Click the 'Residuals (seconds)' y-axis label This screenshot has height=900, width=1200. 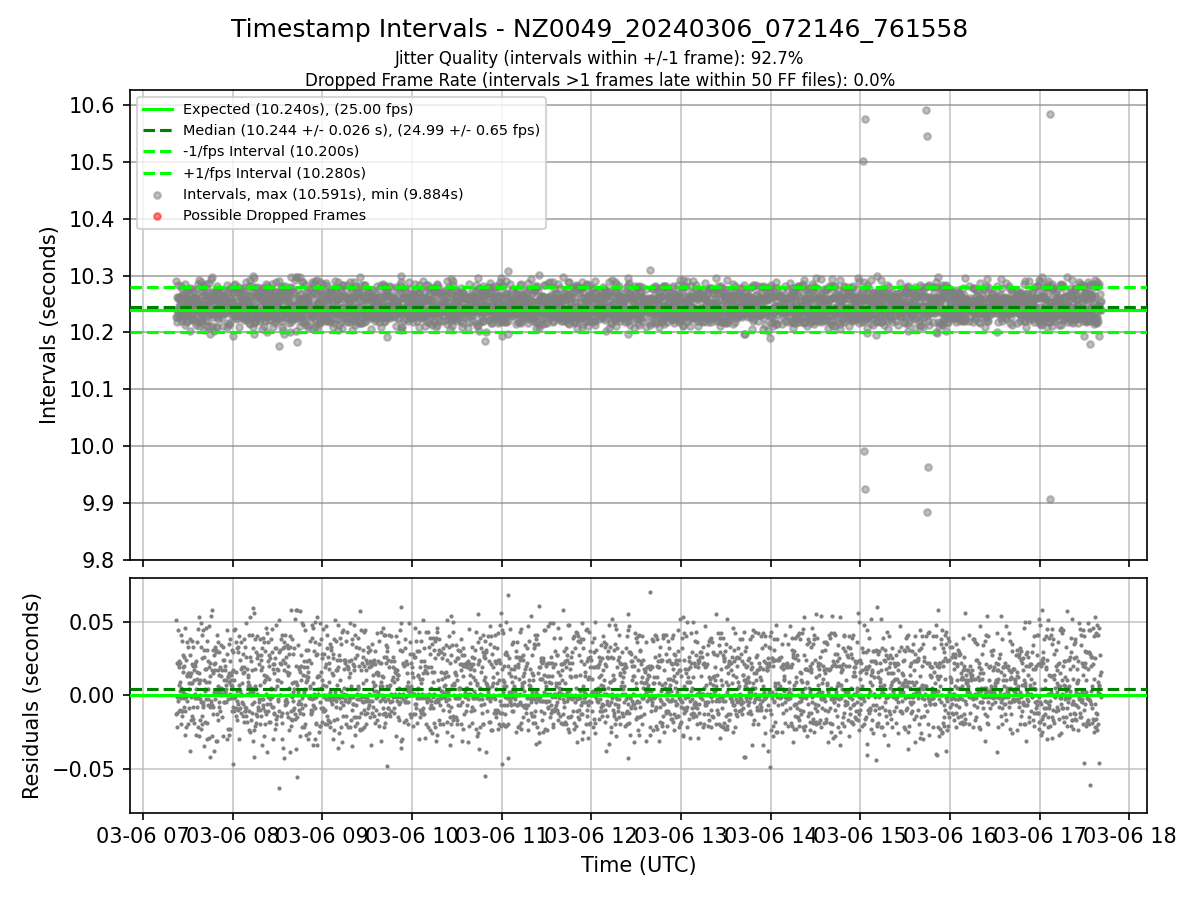tap(31, 696)
